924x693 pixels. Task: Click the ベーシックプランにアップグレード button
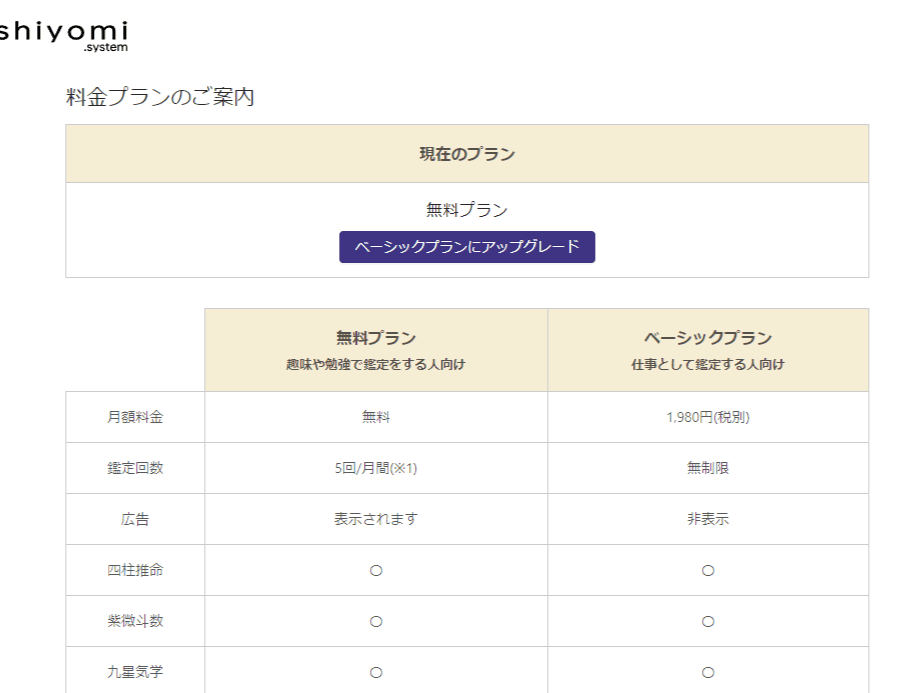tap(467, 244)
